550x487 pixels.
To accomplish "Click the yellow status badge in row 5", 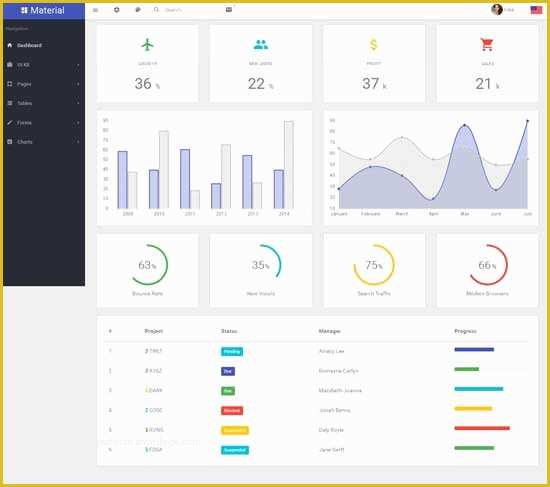I will (x=235, y=431).
